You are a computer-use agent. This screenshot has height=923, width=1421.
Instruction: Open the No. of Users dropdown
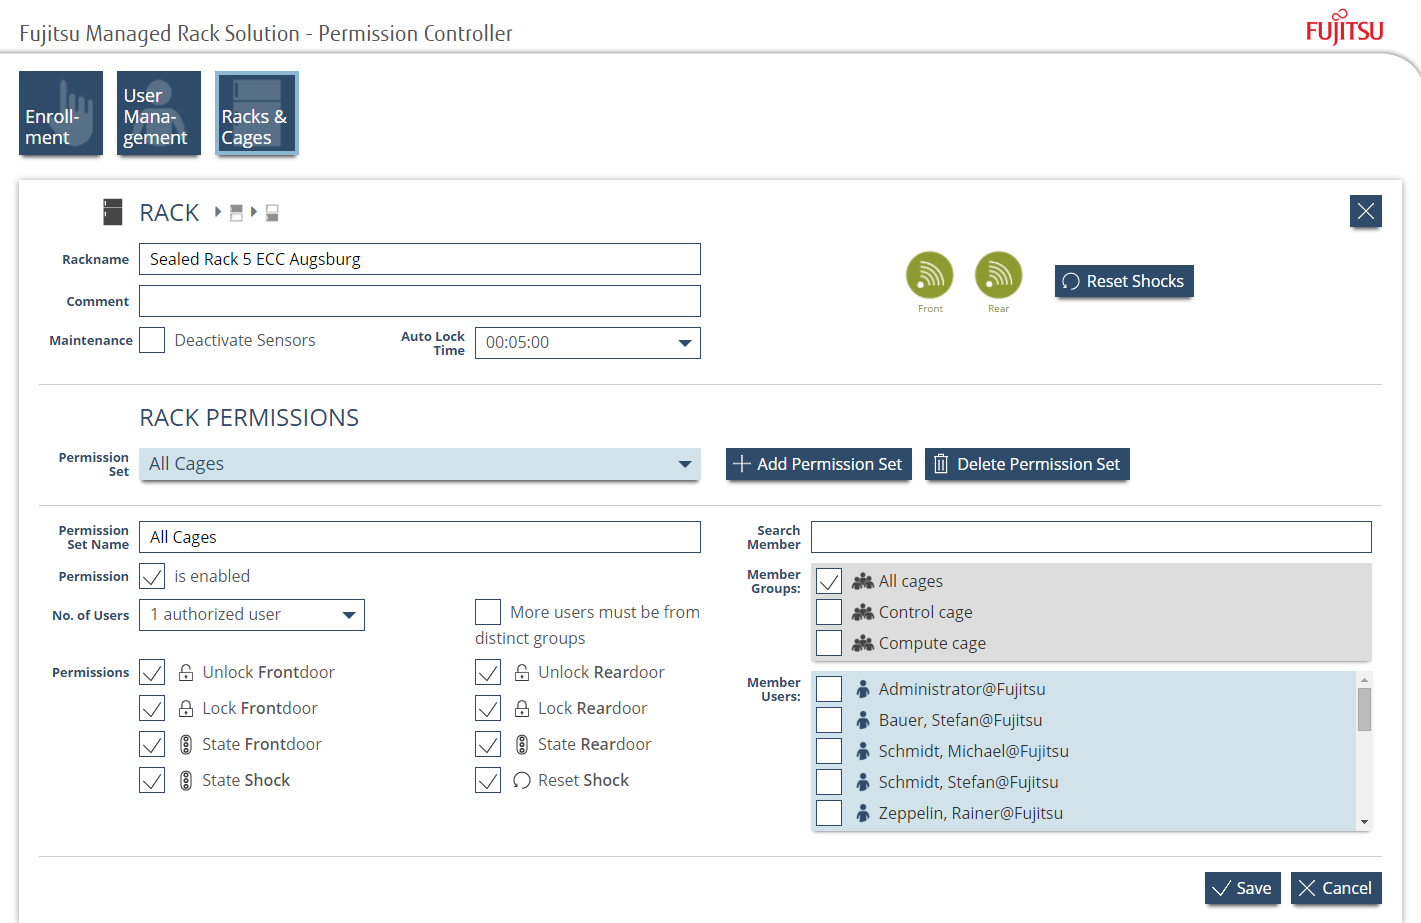coord(252,615)
